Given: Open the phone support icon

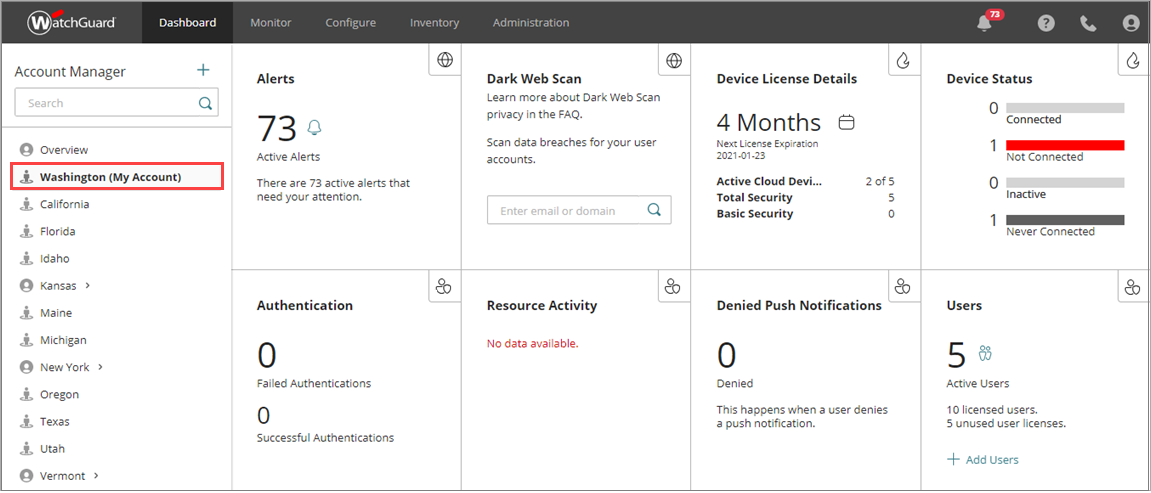Looking at the screenshot, I should (1088, 23).
